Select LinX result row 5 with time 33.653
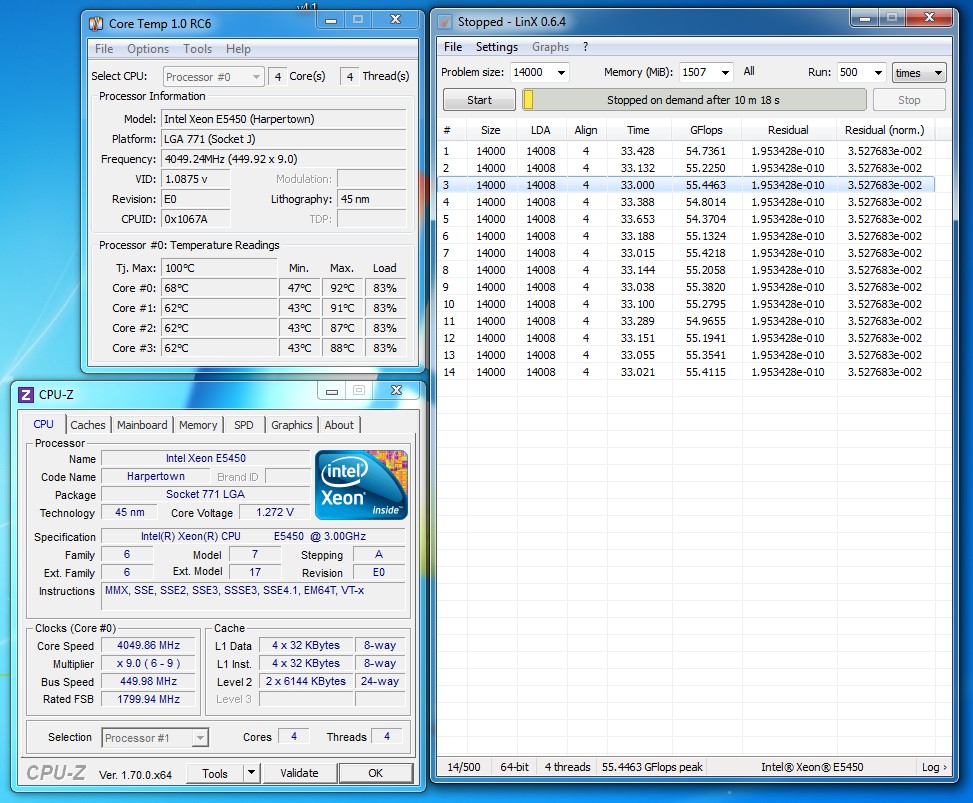973x803 pixels. click(x=686, y=219)
